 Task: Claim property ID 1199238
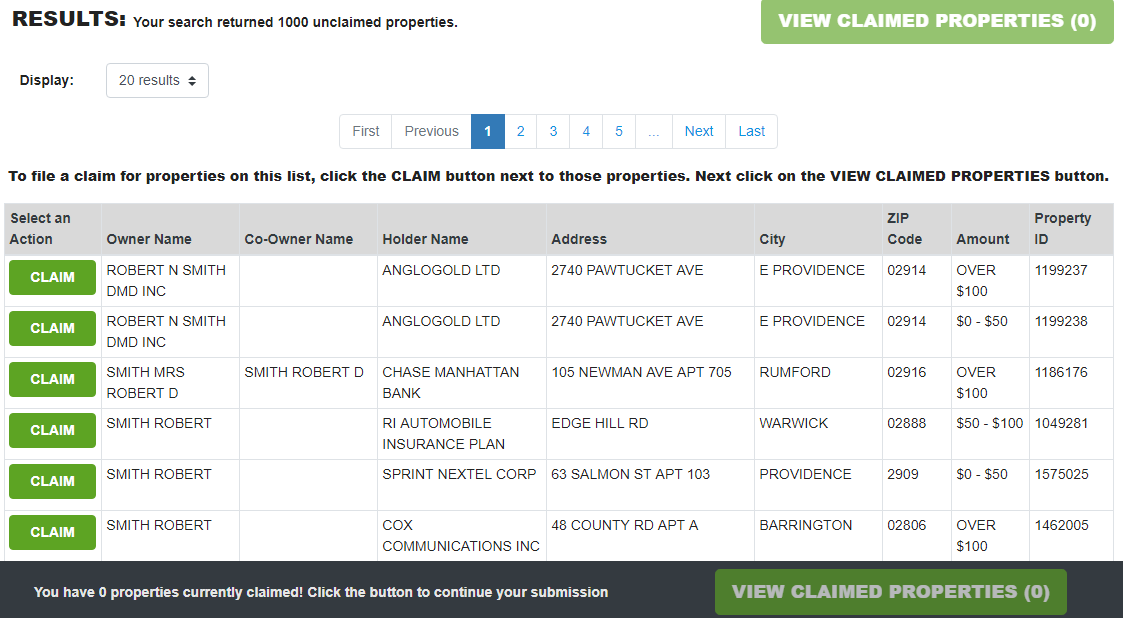click(52, 328)
